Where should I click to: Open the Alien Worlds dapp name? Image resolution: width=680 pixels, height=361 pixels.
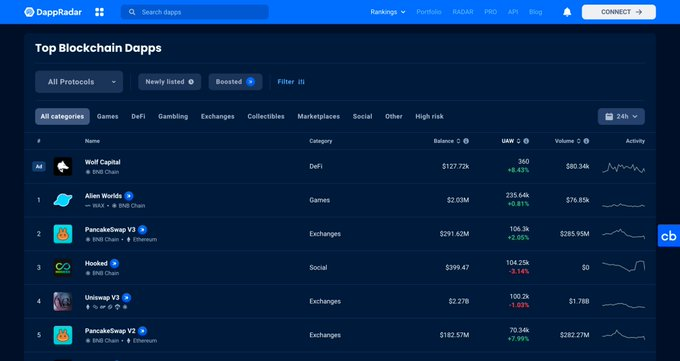pyautogui.click(x=103, y=196)
